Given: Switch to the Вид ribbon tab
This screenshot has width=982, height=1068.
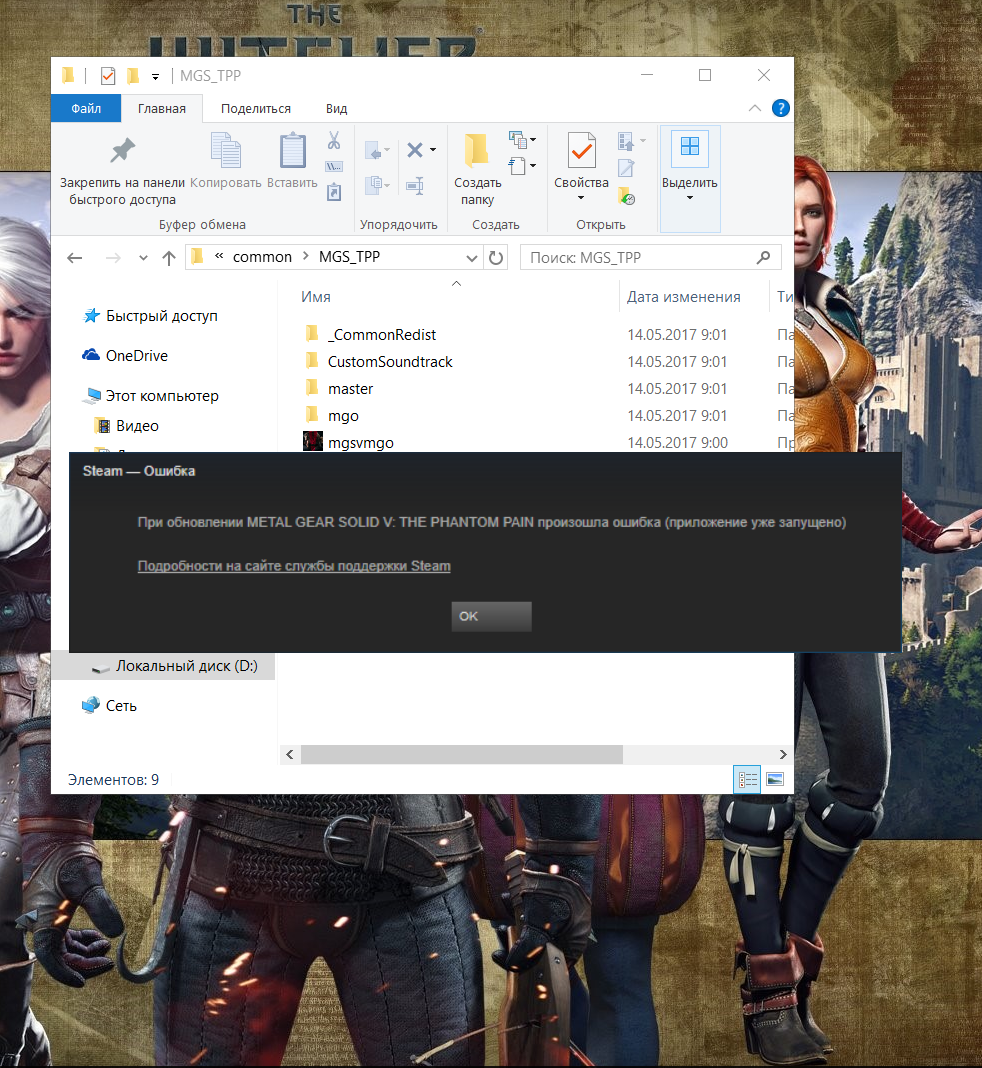Looking at the screenshot, I should click(x=336, y=109).
